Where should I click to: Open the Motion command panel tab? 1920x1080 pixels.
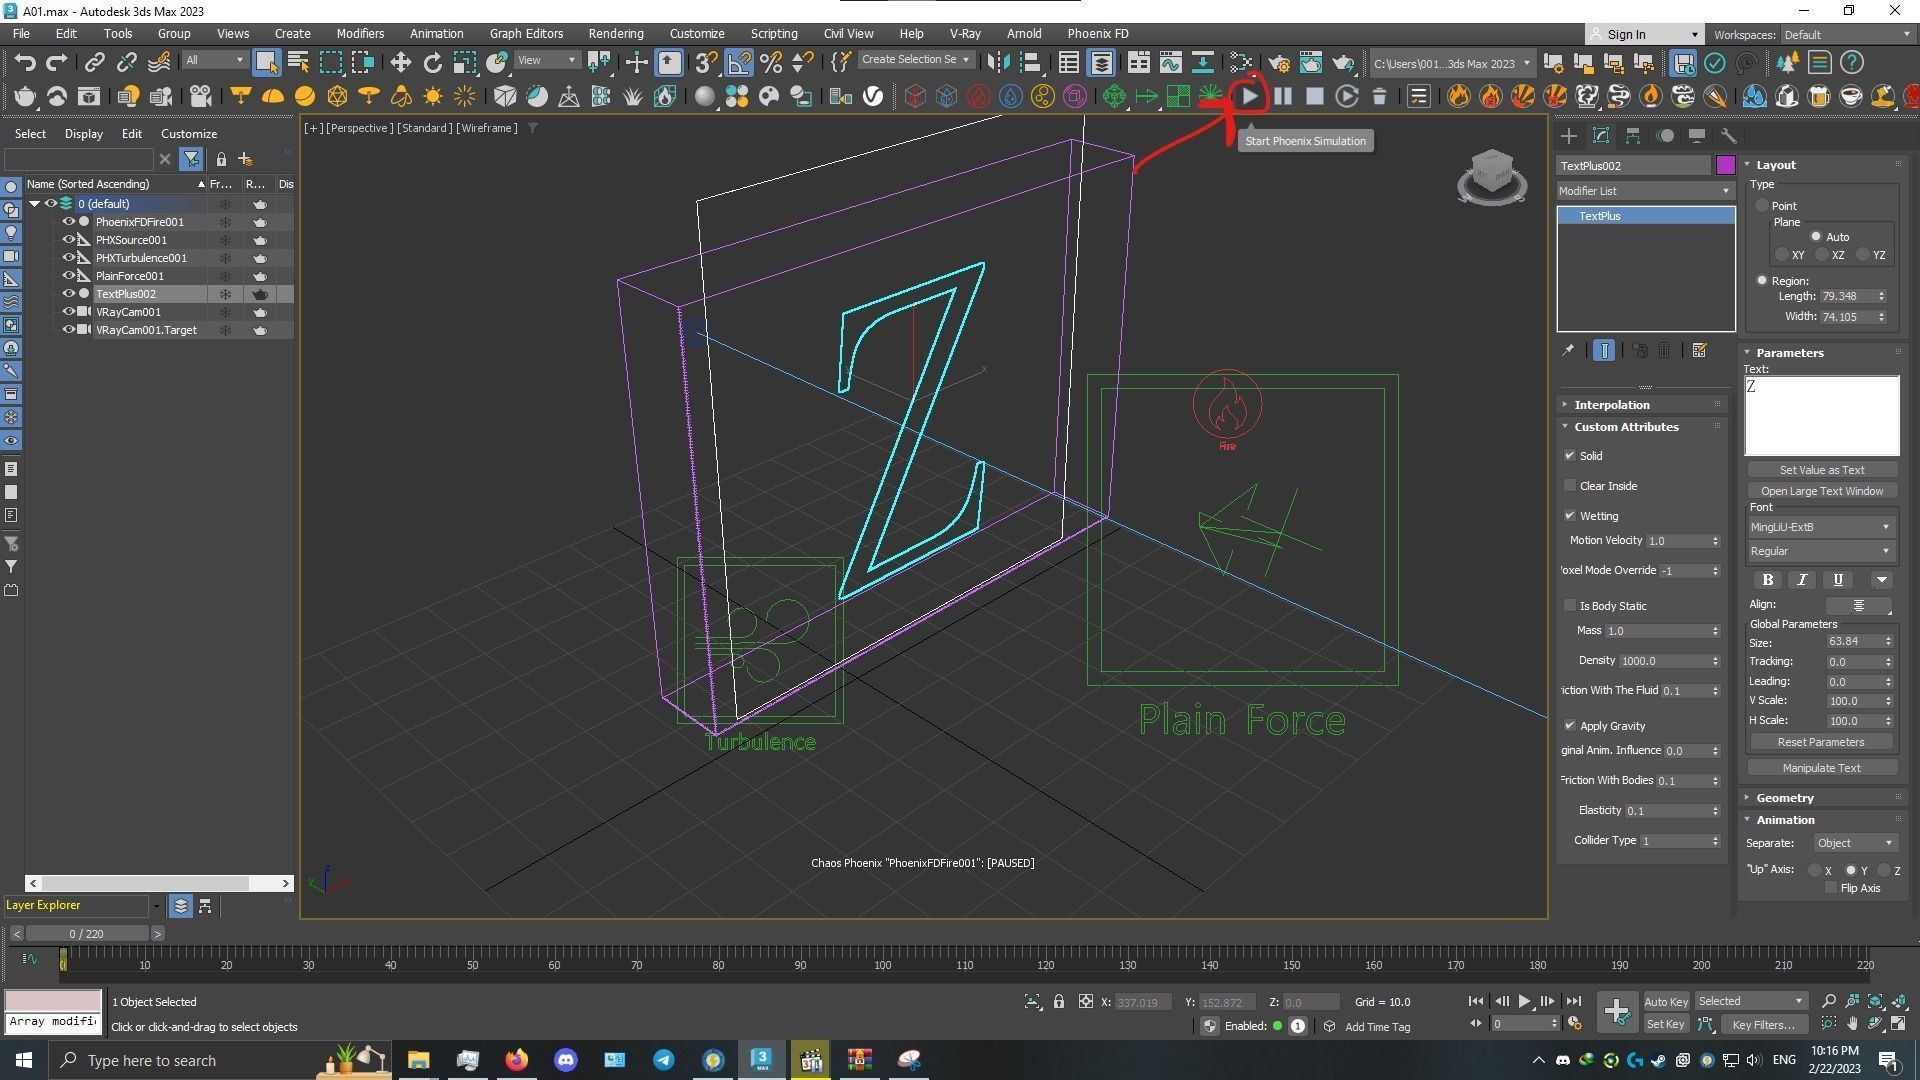[1665, 135]
